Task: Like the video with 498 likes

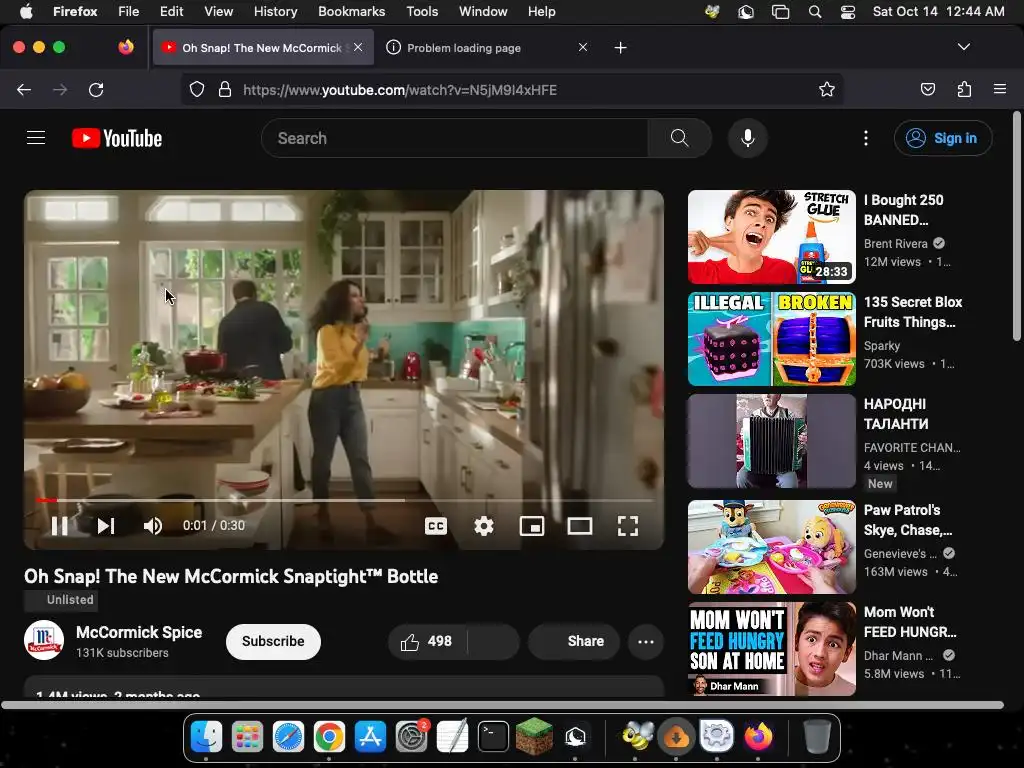Action: 427,641
